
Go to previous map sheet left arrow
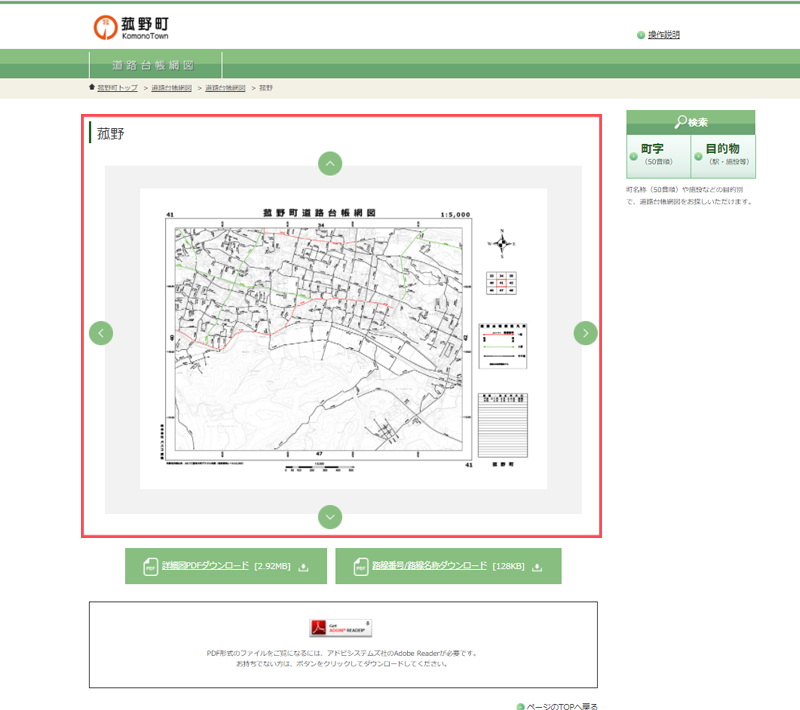pos(101,333)
